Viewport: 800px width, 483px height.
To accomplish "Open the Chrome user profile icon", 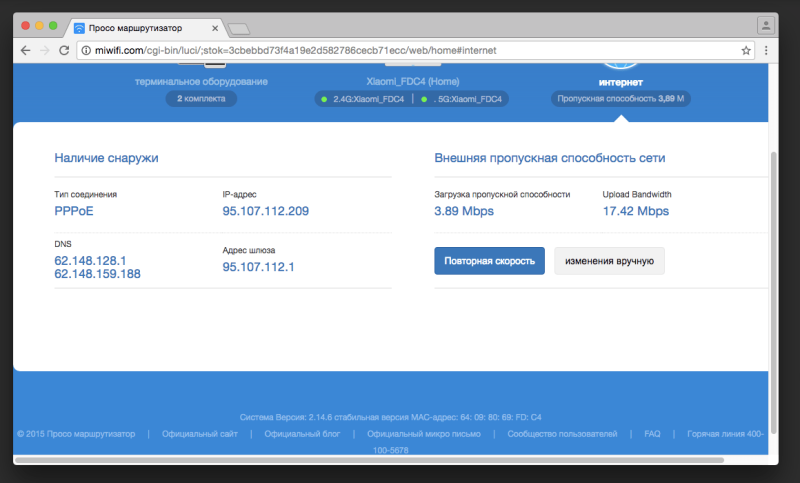I will tap(766, 25).
